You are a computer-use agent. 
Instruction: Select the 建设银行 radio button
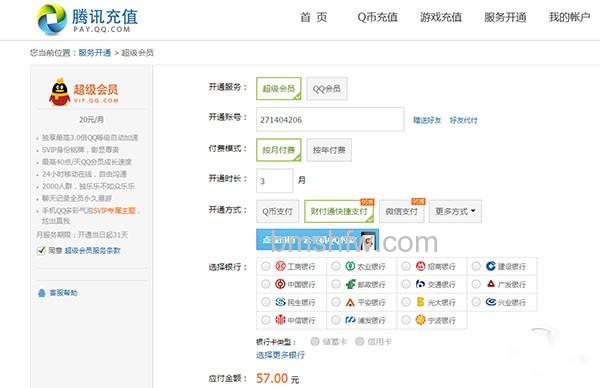pos(476,266)
